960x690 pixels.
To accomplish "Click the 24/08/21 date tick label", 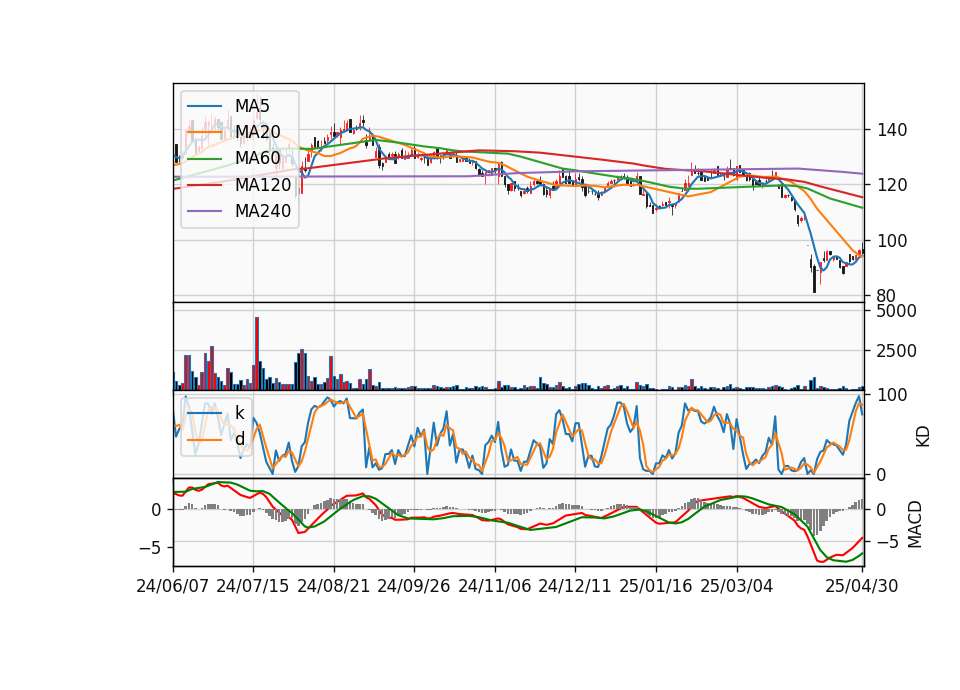I will (334, 586).
